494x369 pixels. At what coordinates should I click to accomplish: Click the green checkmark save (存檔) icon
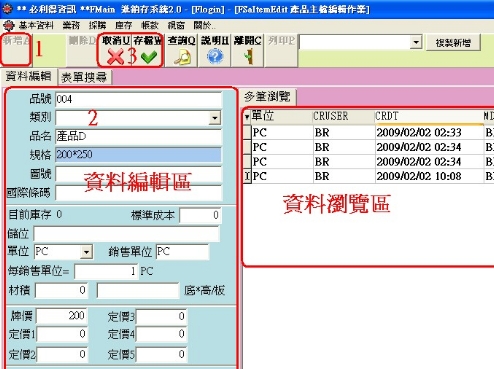click(149, 57)
